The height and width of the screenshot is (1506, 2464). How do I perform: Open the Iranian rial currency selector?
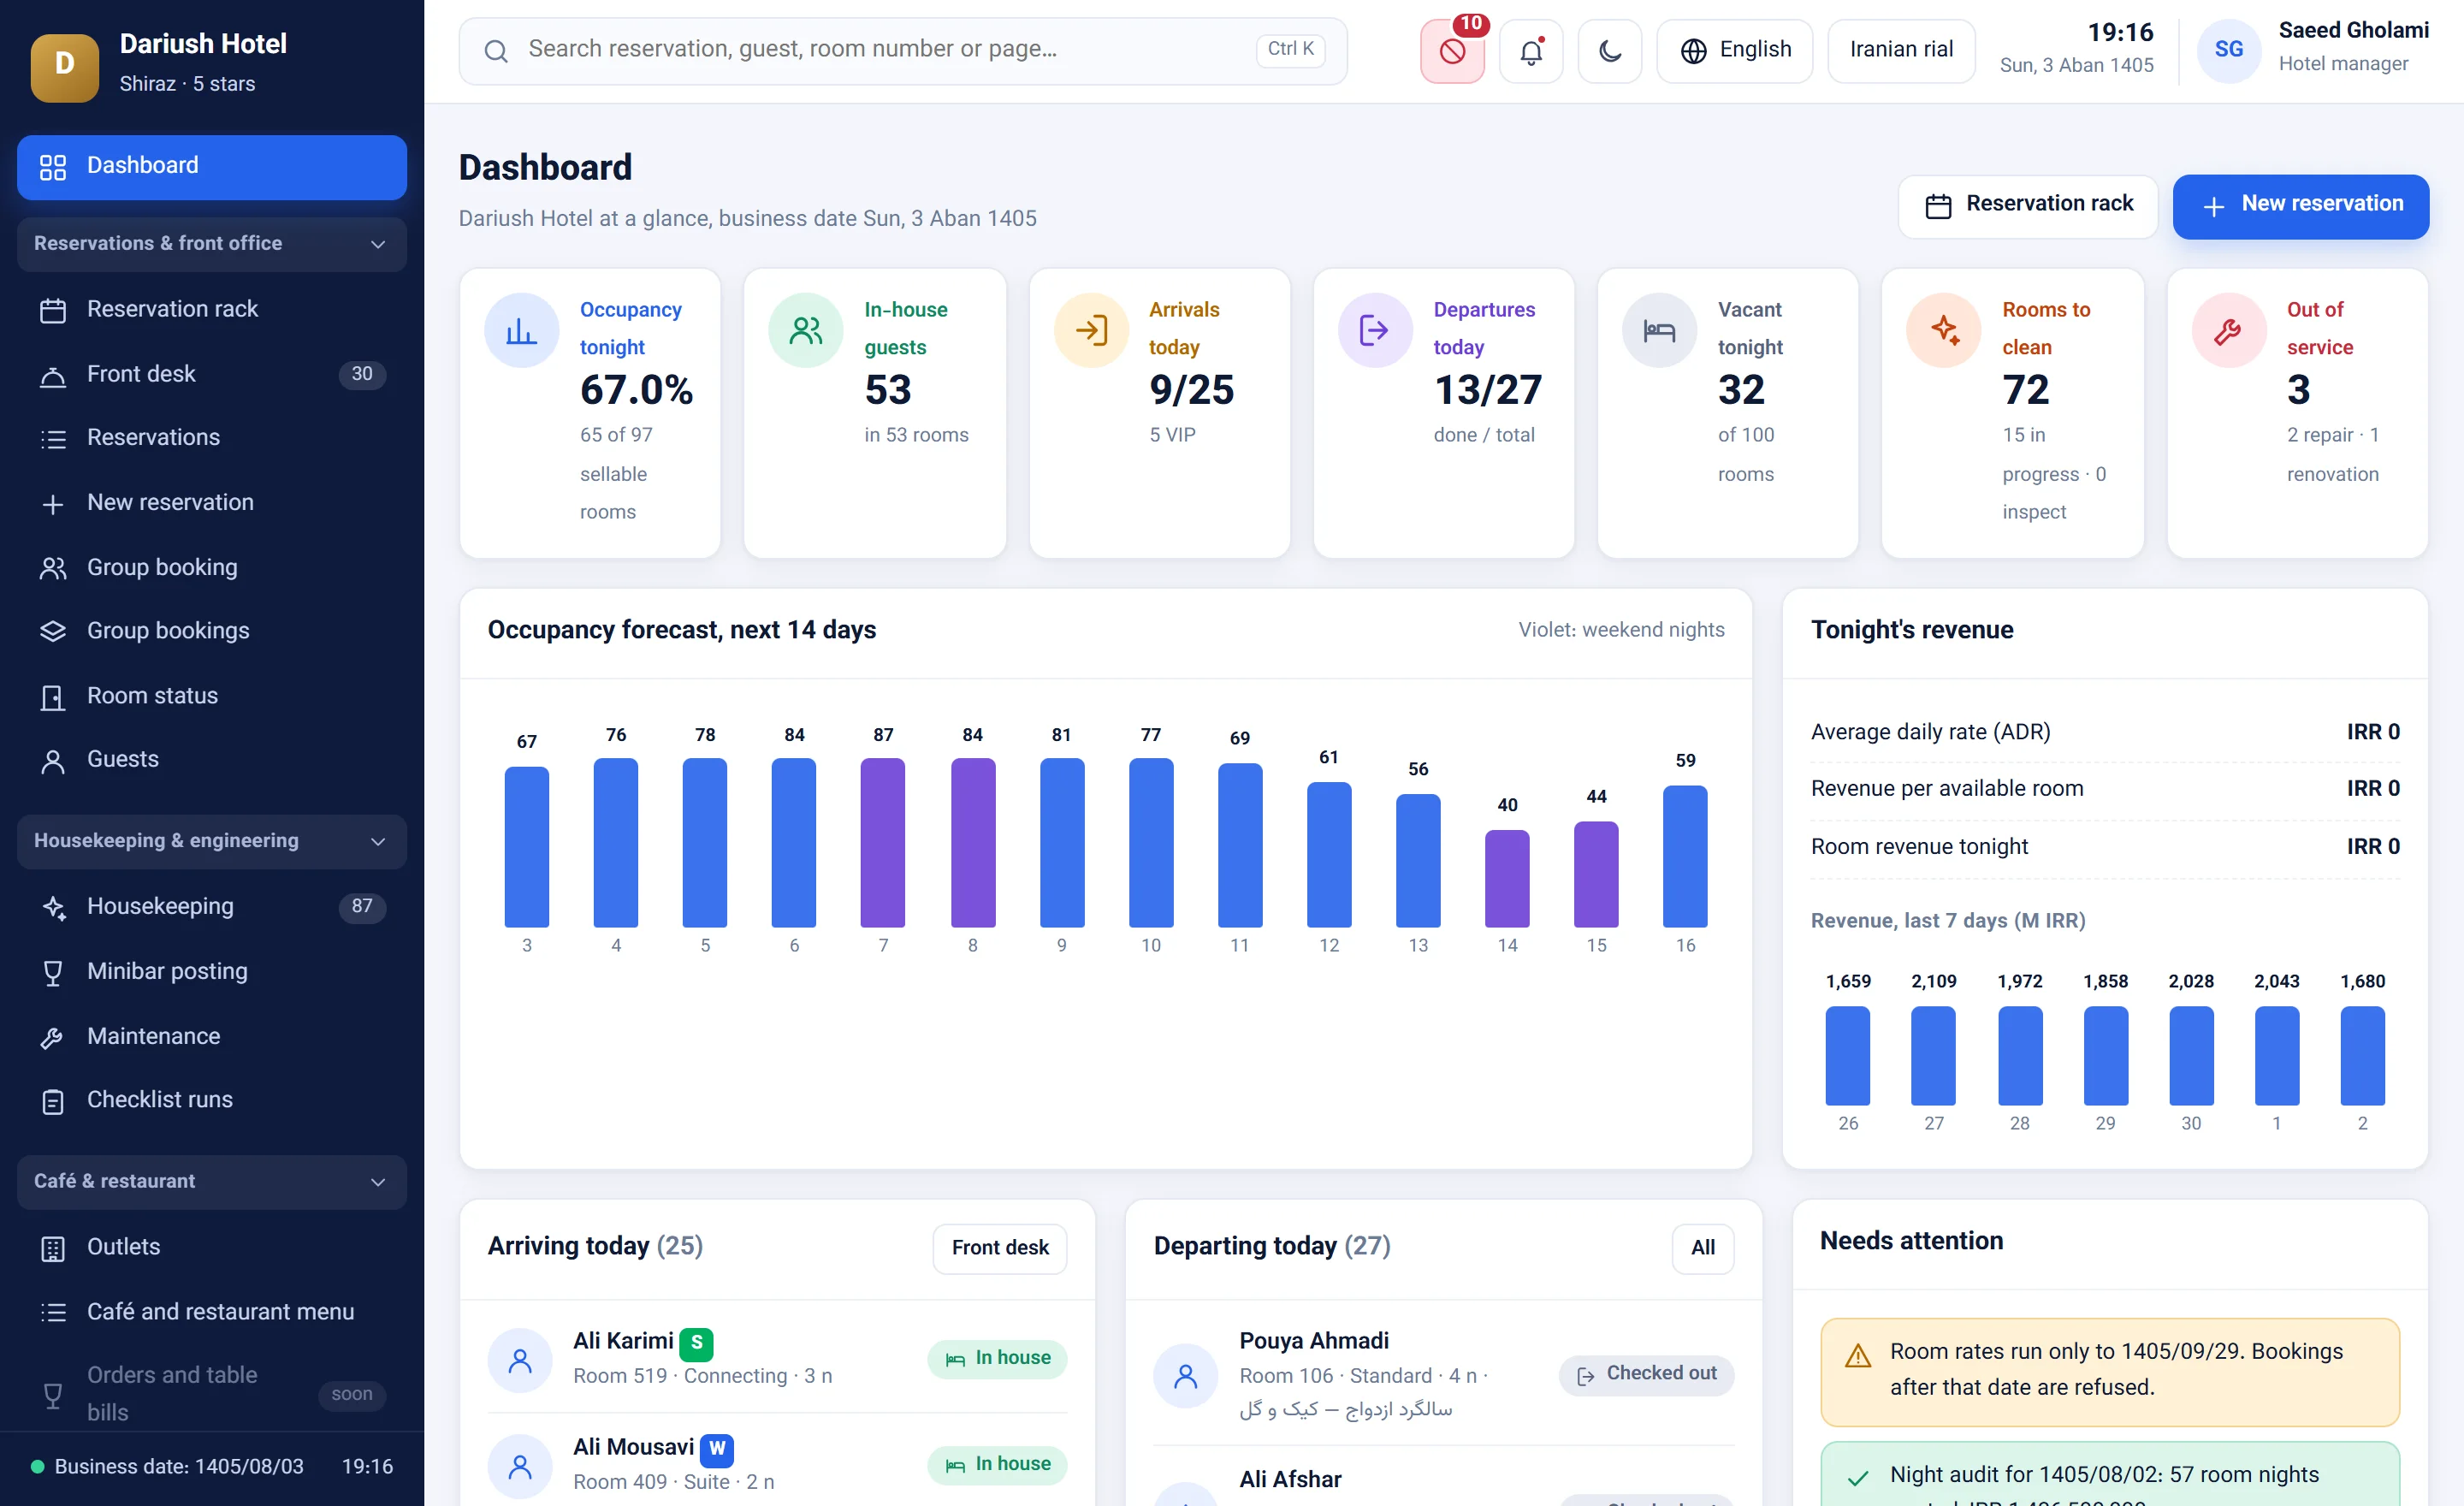point(1900,51)
